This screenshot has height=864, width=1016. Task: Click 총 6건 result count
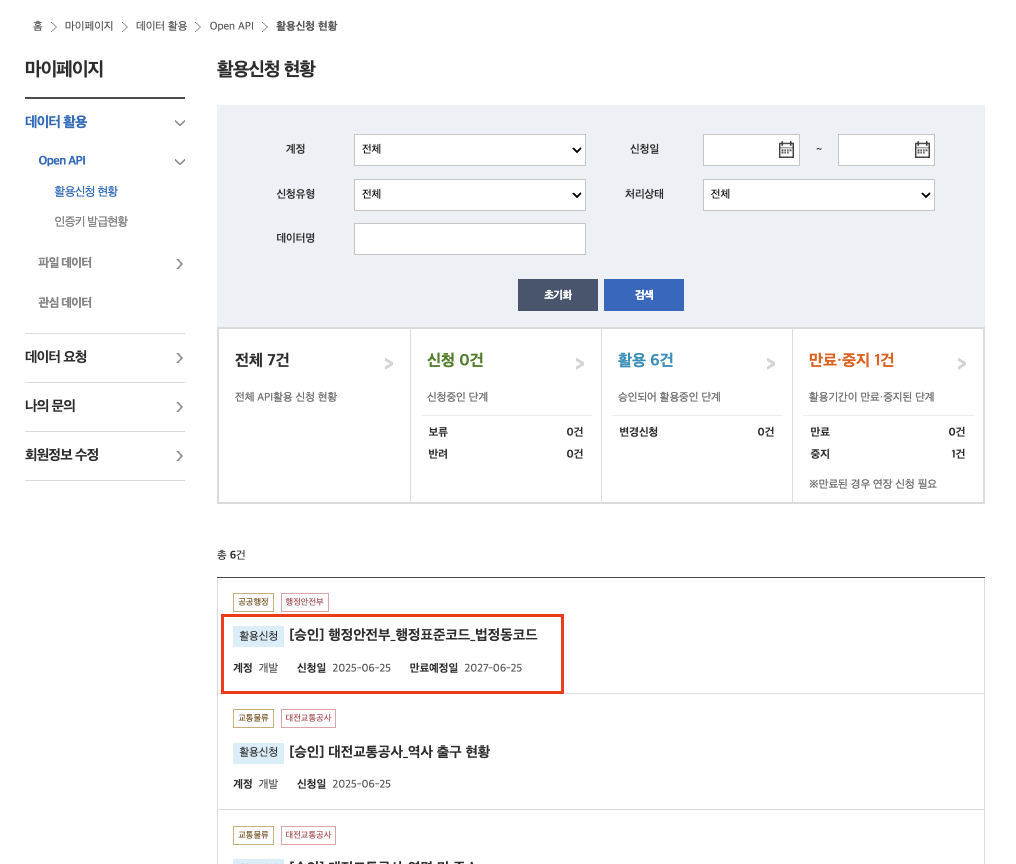click(x=231, y=555)
